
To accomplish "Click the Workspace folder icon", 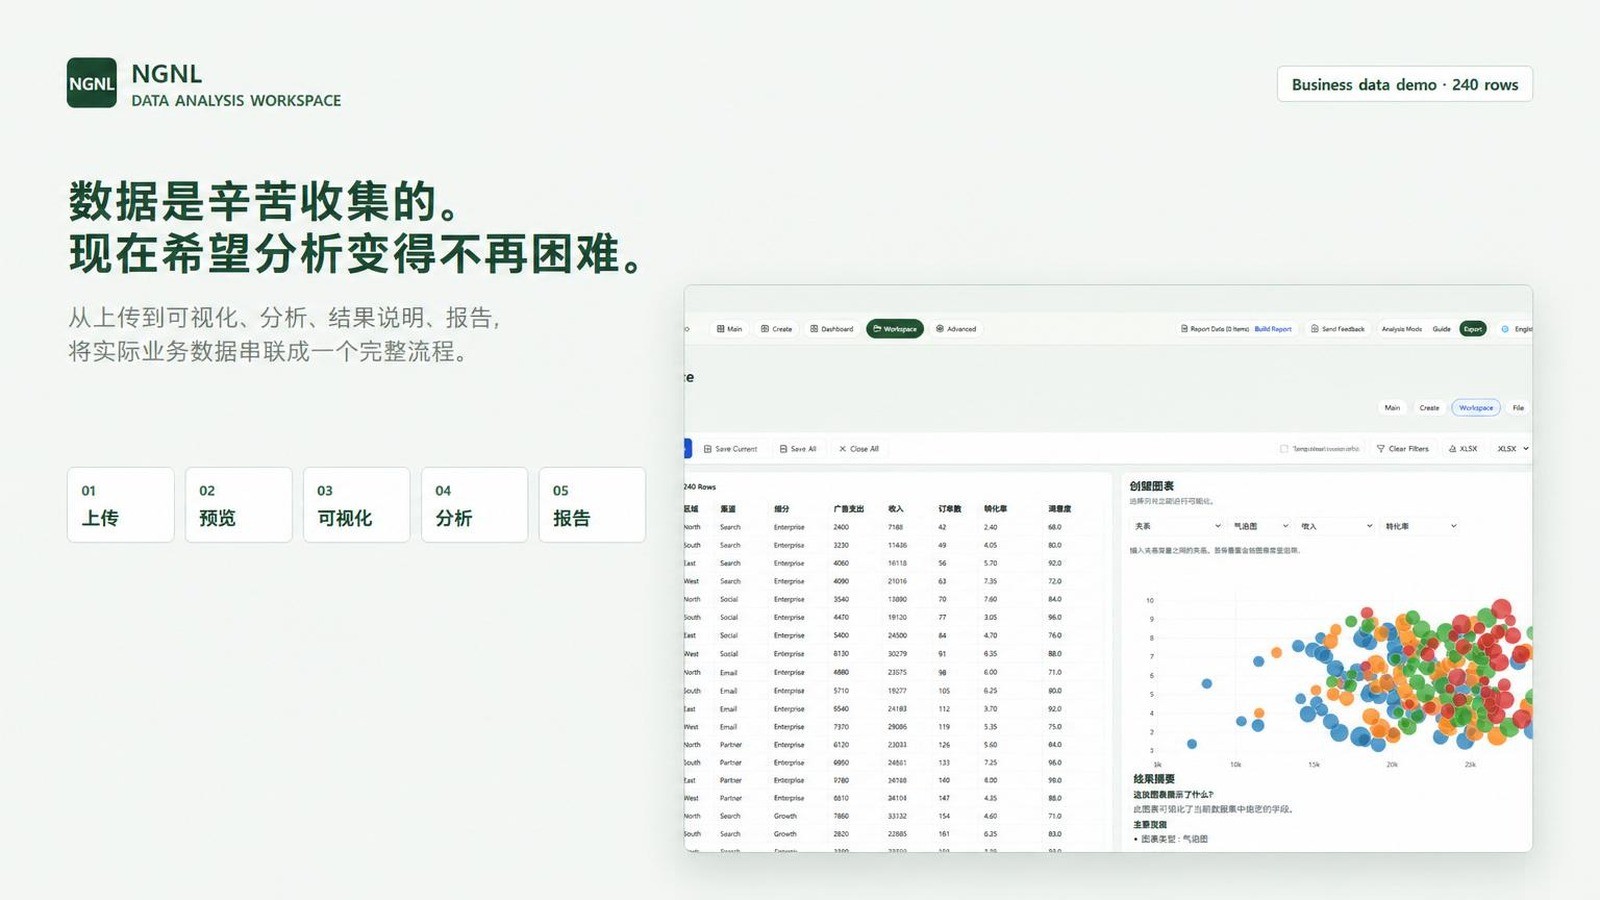I will click(x=877, y=329).
